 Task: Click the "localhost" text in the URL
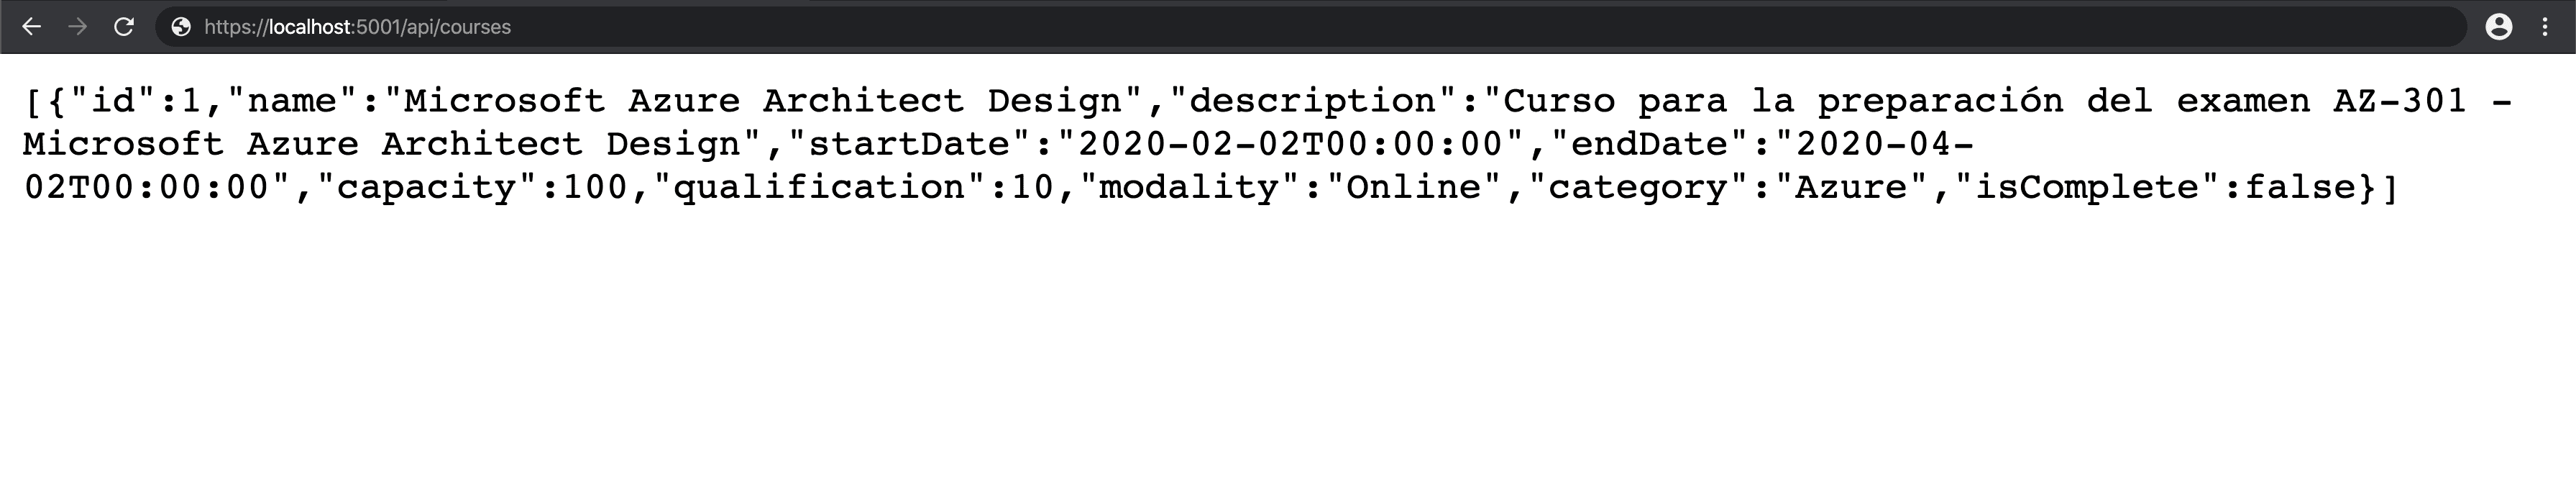309,27
